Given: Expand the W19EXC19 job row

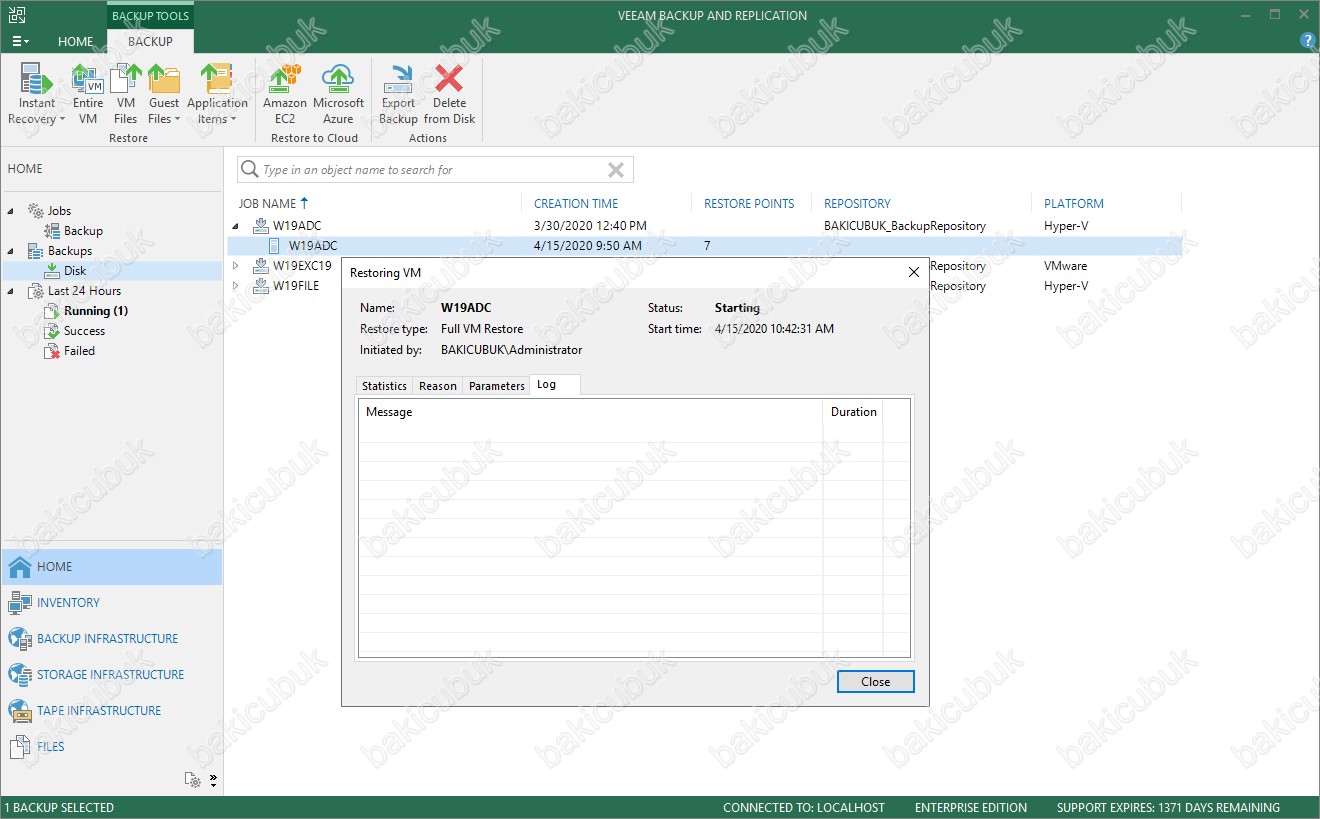Looking at the screenshot, I should pos(237,266).
